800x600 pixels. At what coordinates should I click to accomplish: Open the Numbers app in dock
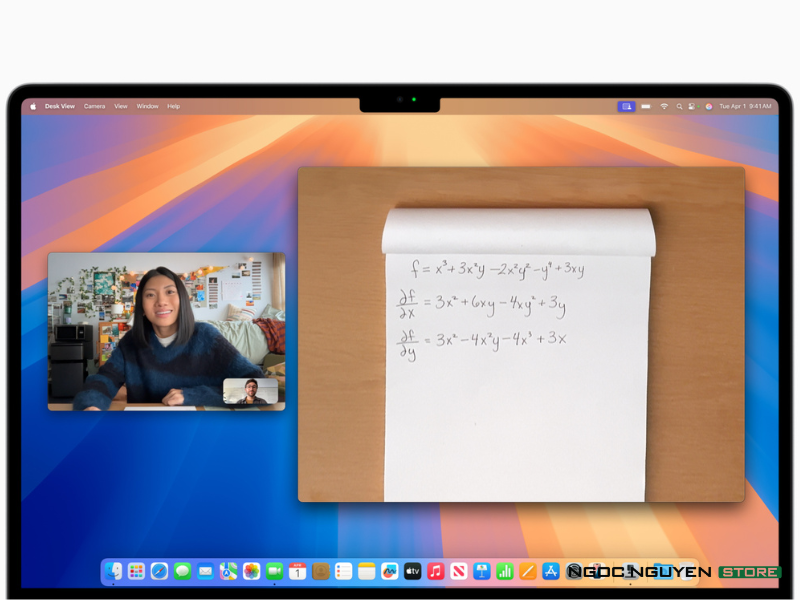click(x=504, y=571)
